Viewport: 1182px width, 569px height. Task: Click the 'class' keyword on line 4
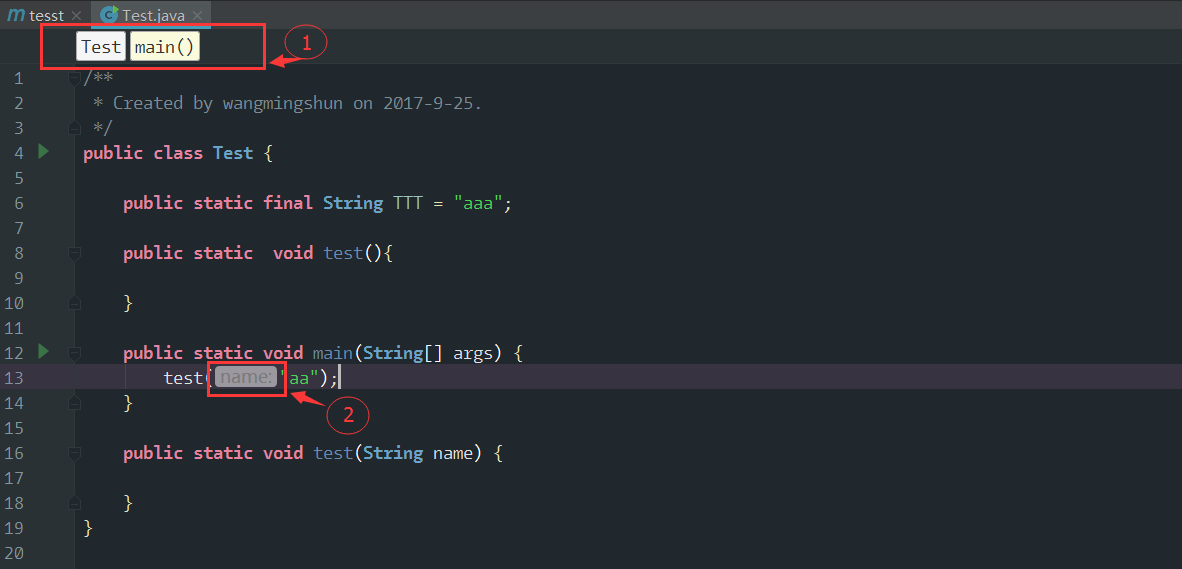click(x=178, y=153)
